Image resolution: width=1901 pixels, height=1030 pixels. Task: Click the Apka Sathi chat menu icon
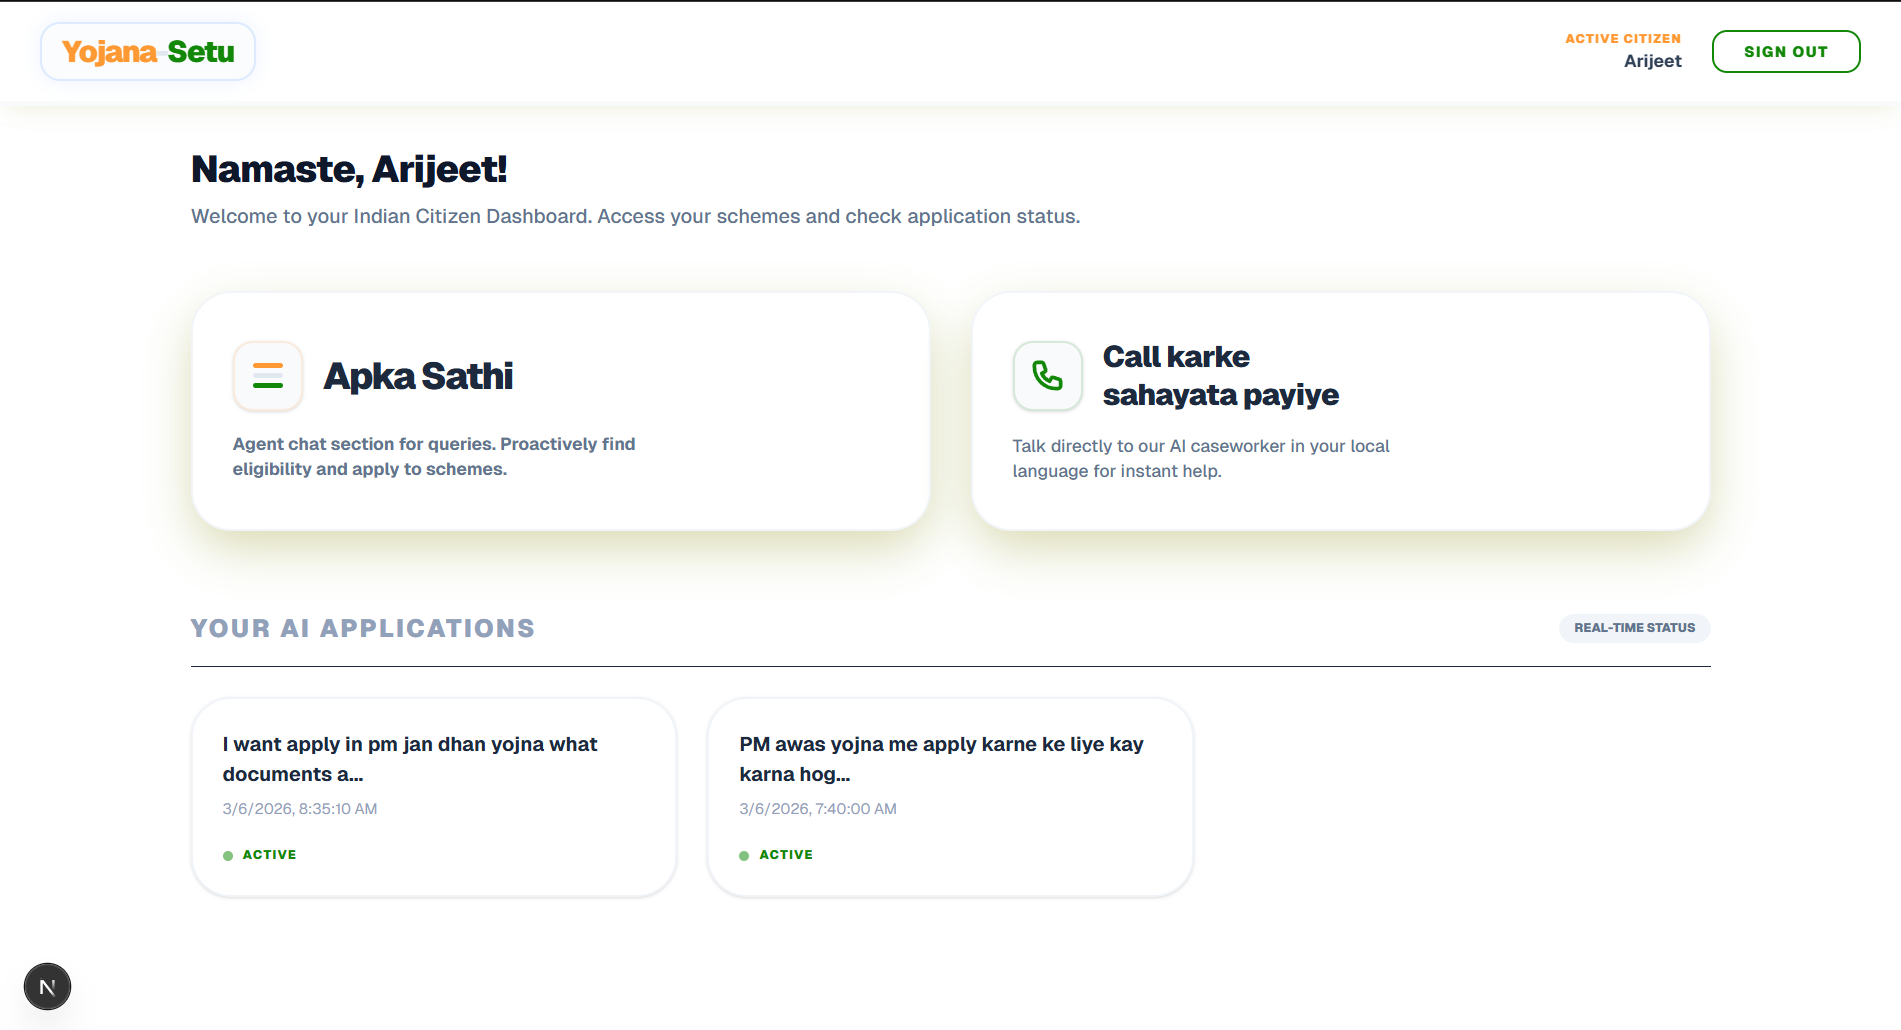[x=268, y=376]
